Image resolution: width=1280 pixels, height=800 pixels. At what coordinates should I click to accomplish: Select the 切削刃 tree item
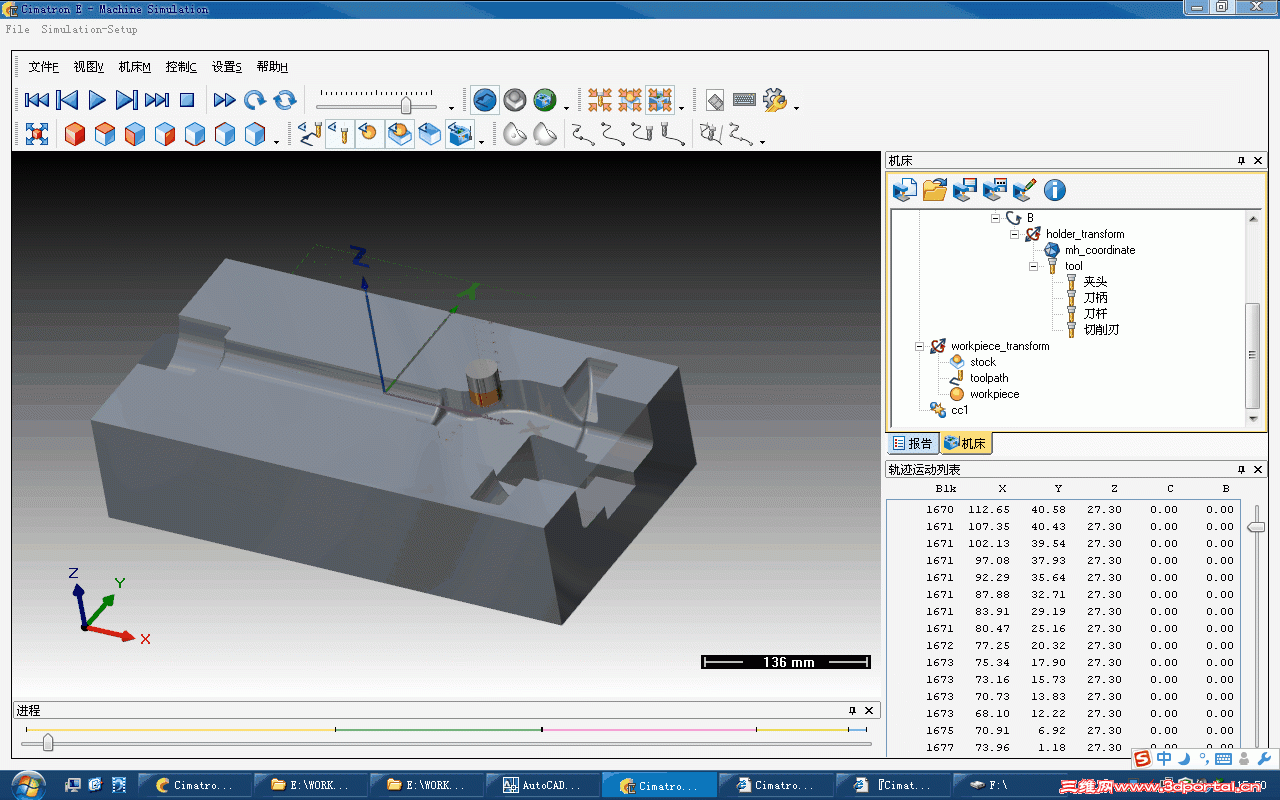click(x=1101, y=330)
